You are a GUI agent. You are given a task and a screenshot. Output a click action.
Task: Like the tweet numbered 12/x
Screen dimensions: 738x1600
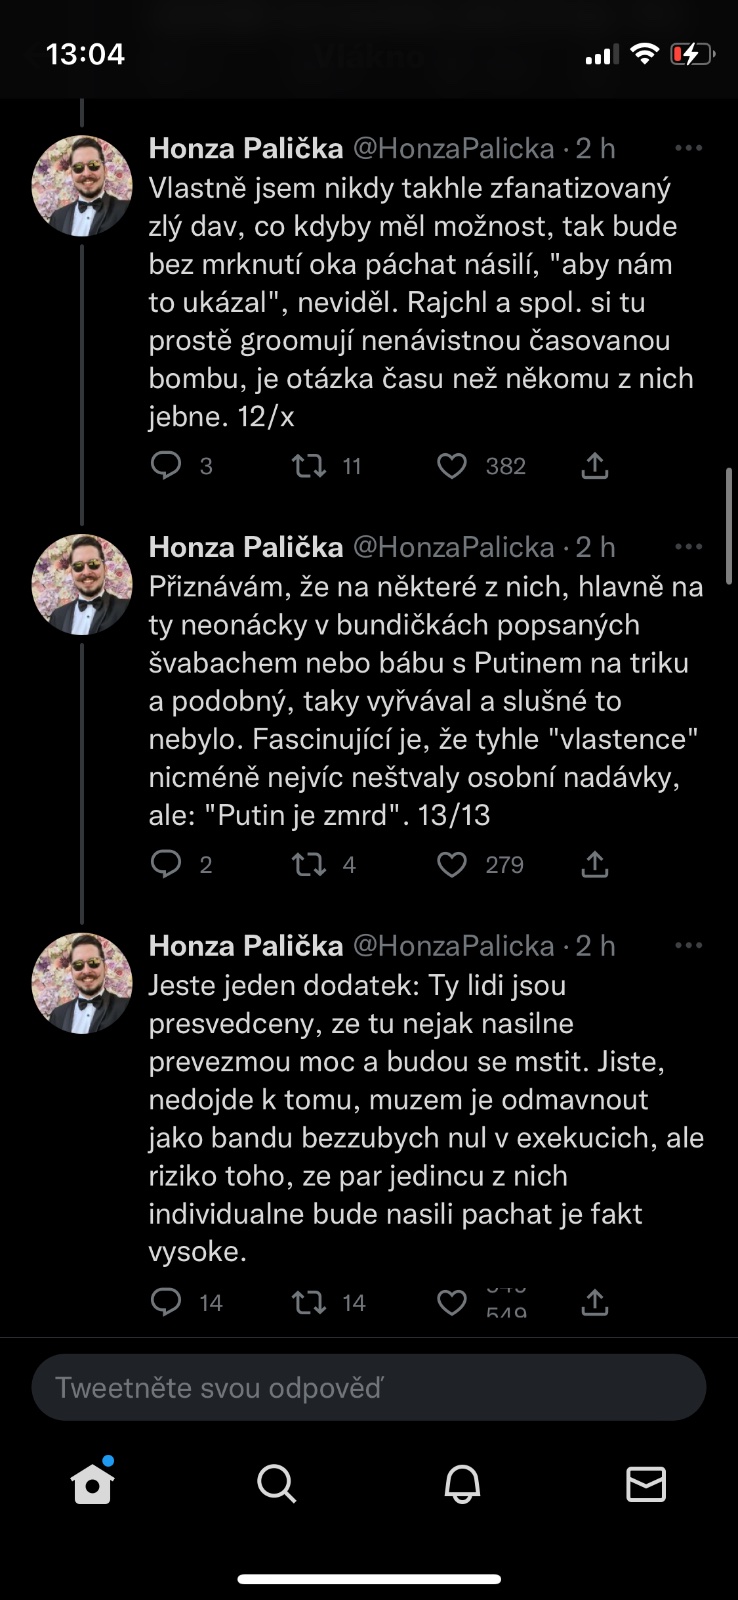[x=452, y=466]
